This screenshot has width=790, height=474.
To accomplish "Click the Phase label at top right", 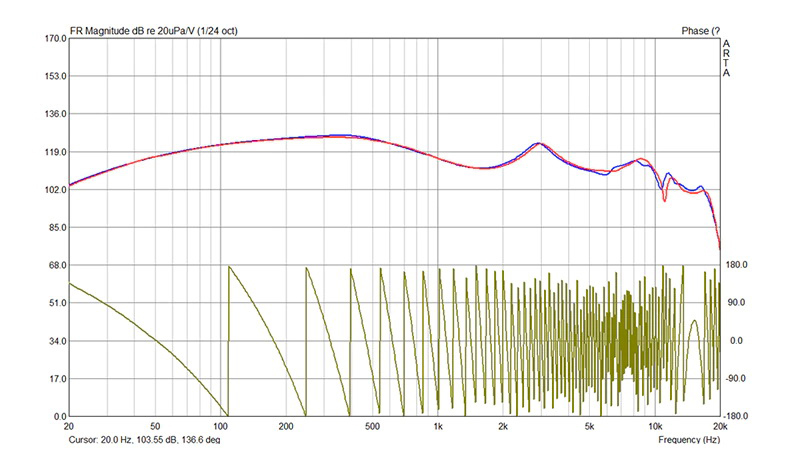I will pyautogui.click(x=699, y=31).
